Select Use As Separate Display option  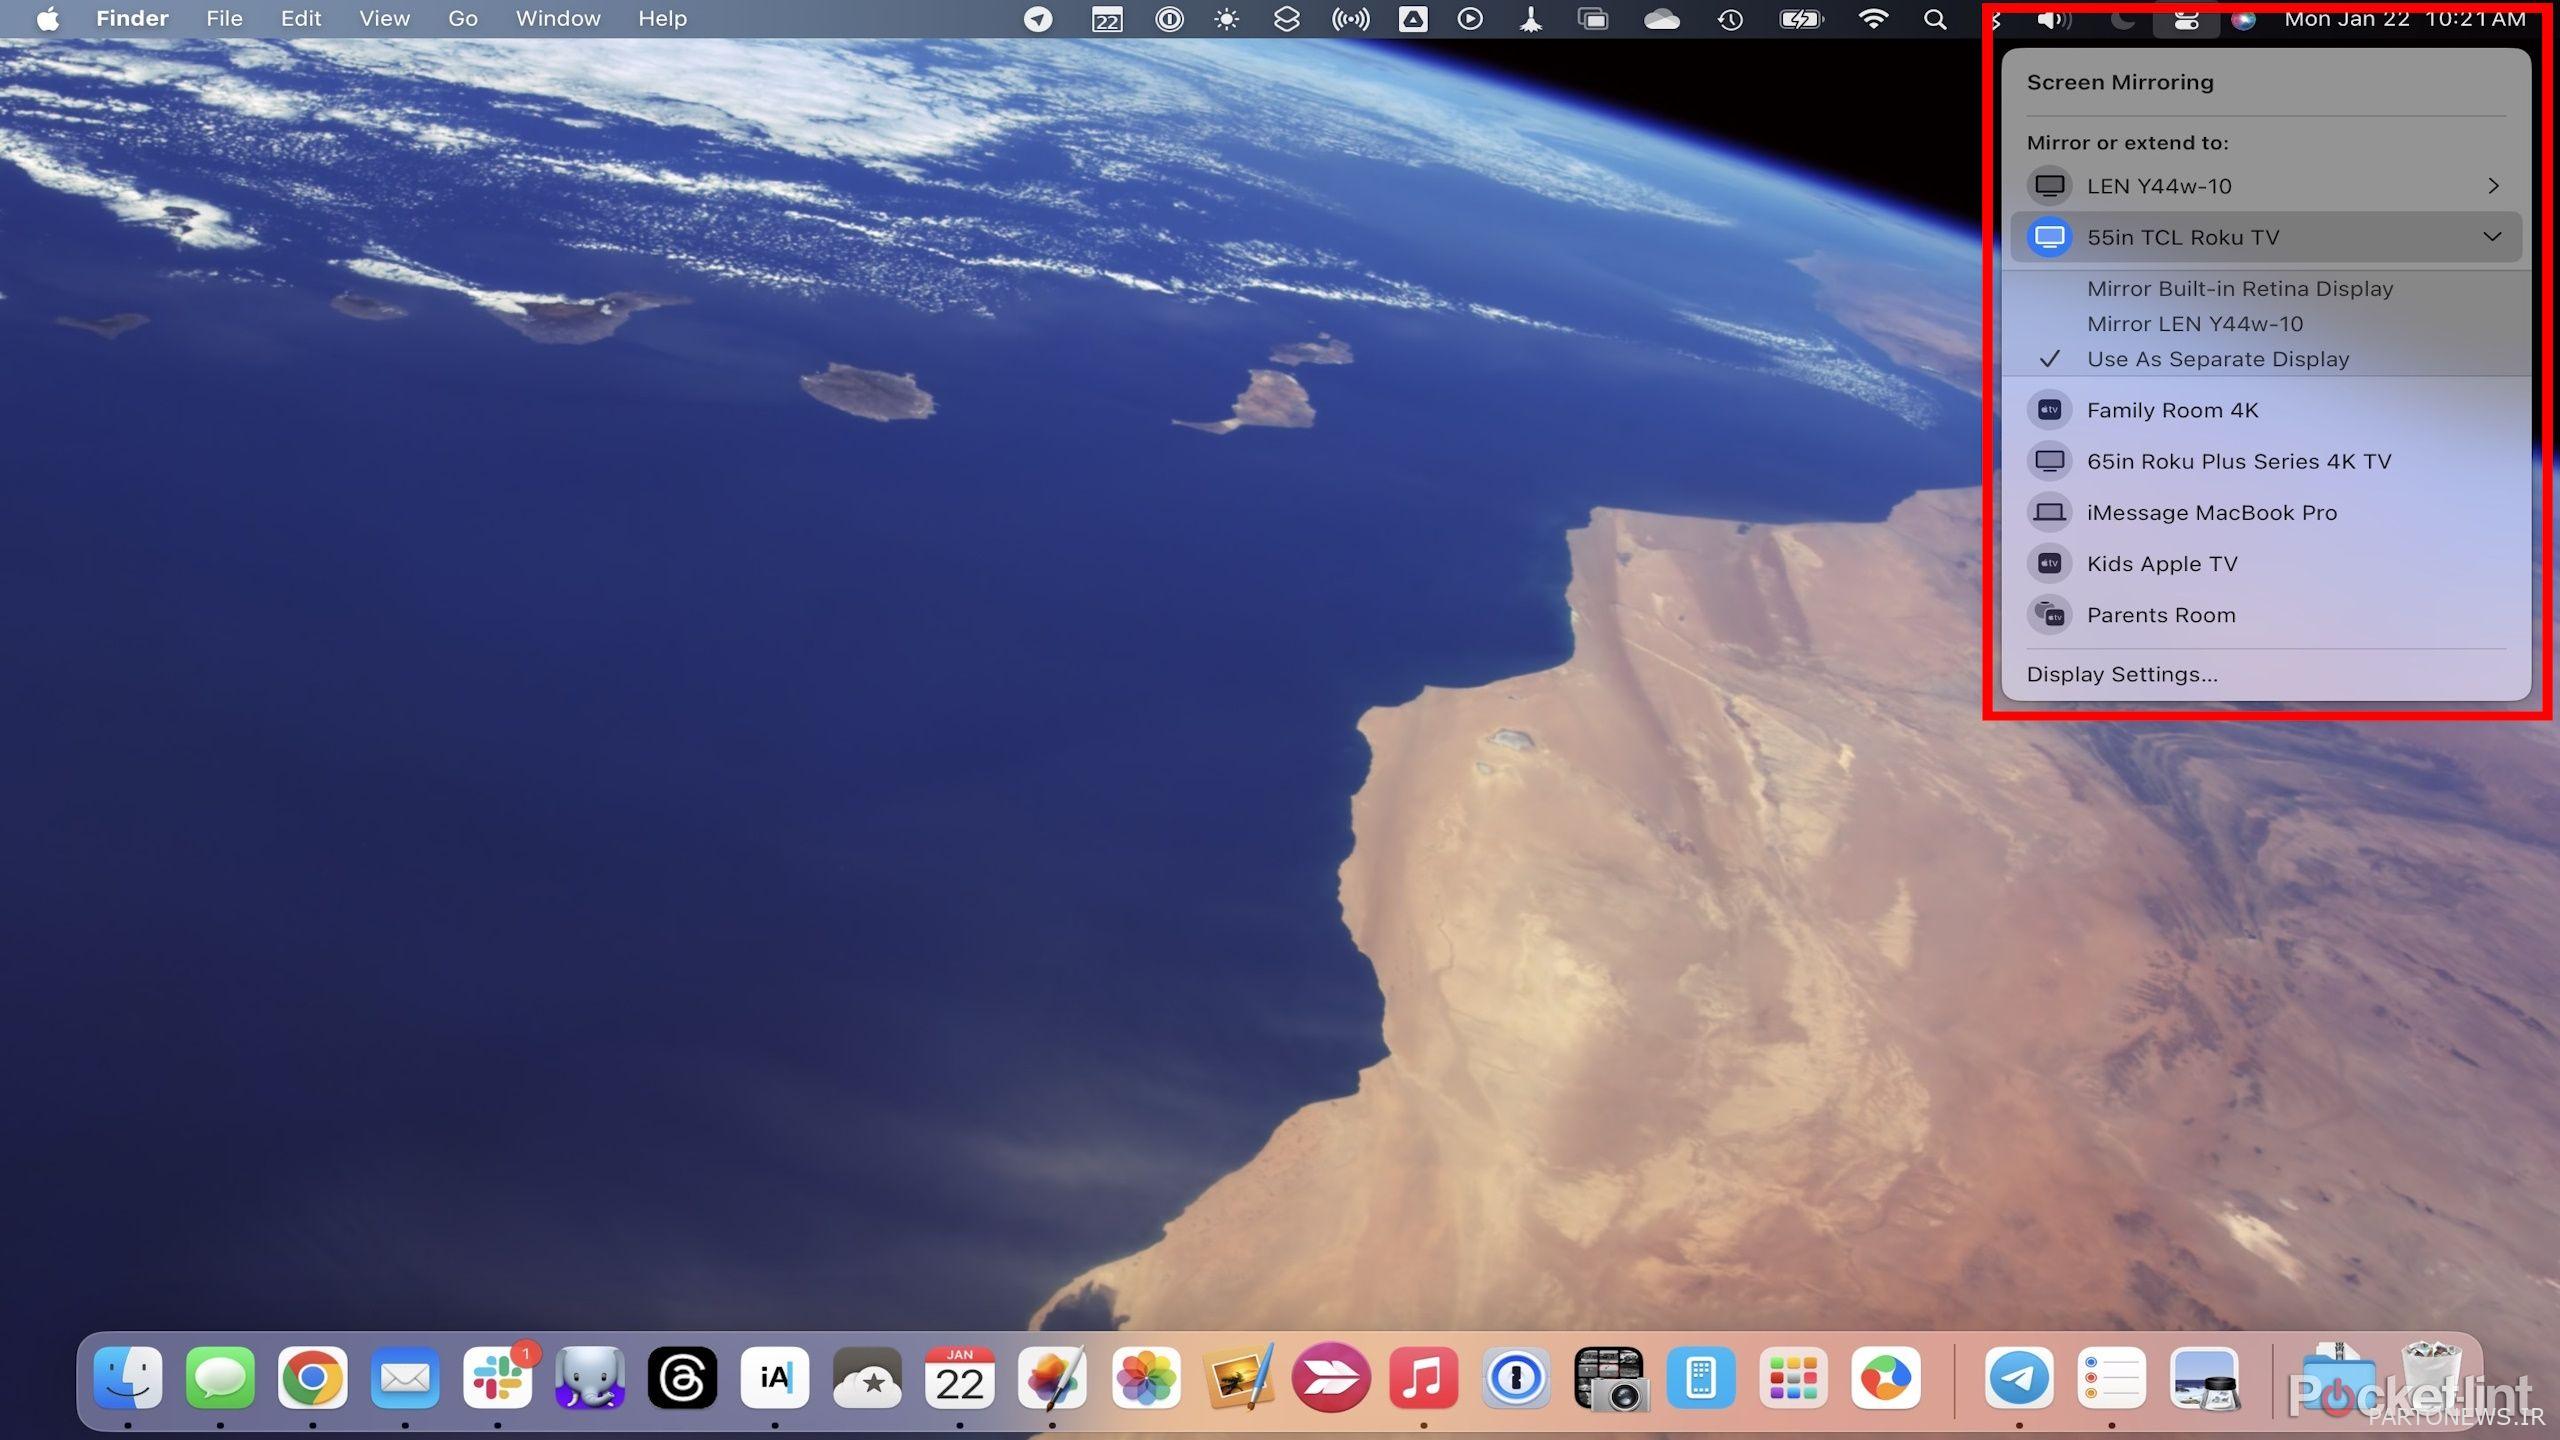[x=2217, y=359]
